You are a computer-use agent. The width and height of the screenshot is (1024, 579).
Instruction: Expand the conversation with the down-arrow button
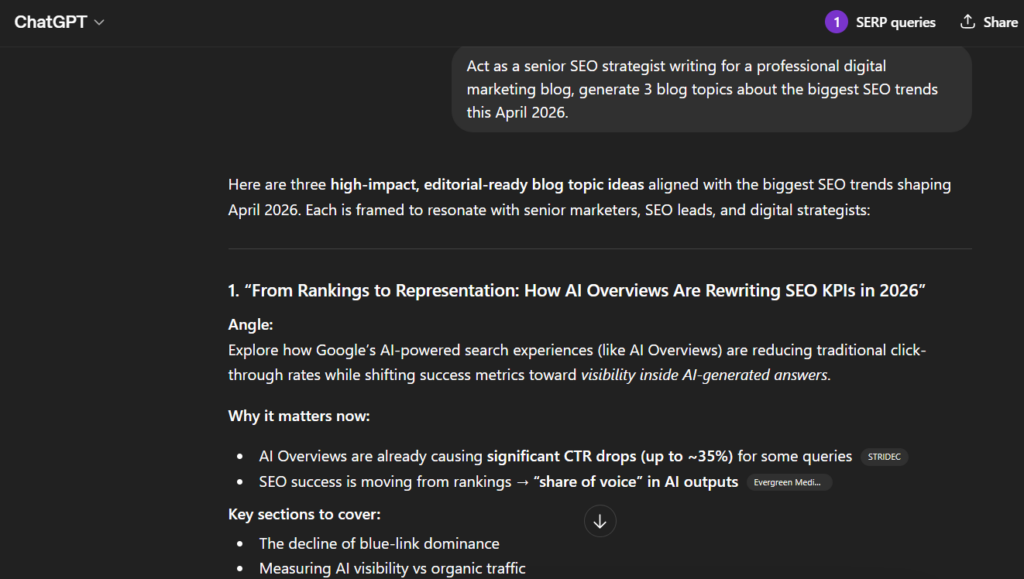[x=600, y=521]
